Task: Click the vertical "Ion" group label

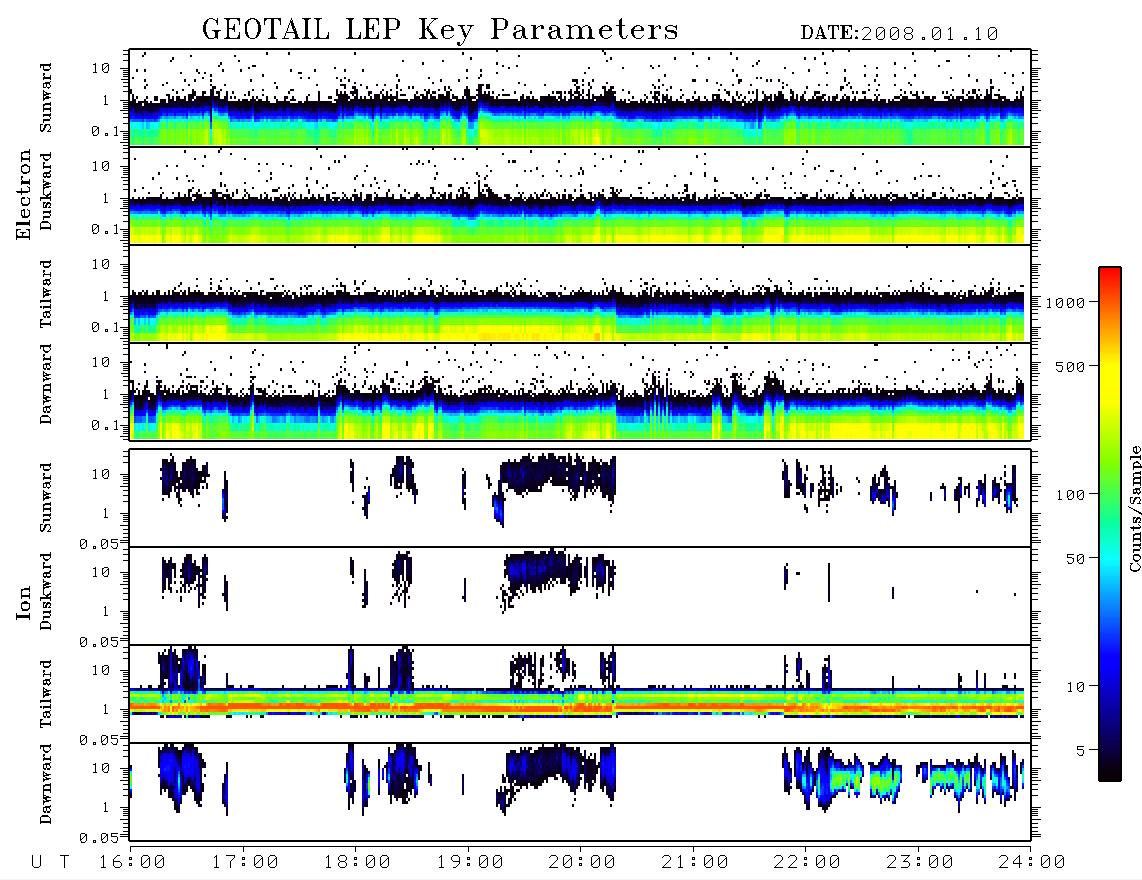Action: 24,603
